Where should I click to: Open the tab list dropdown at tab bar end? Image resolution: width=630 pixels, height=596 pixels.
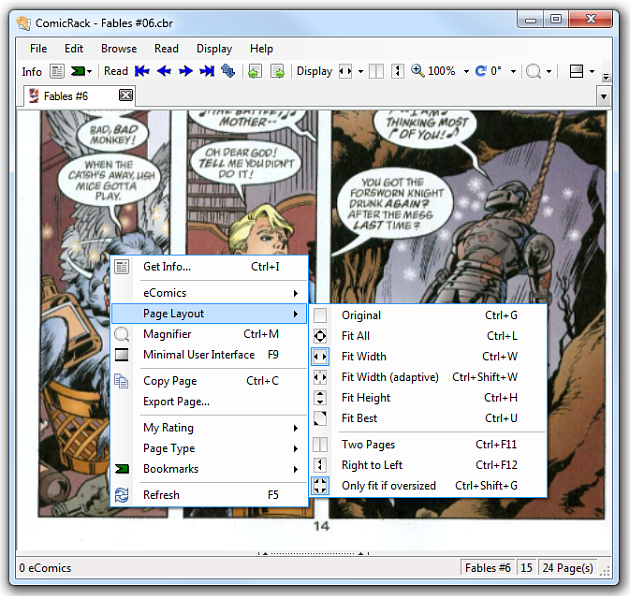[x=603, y=96]
